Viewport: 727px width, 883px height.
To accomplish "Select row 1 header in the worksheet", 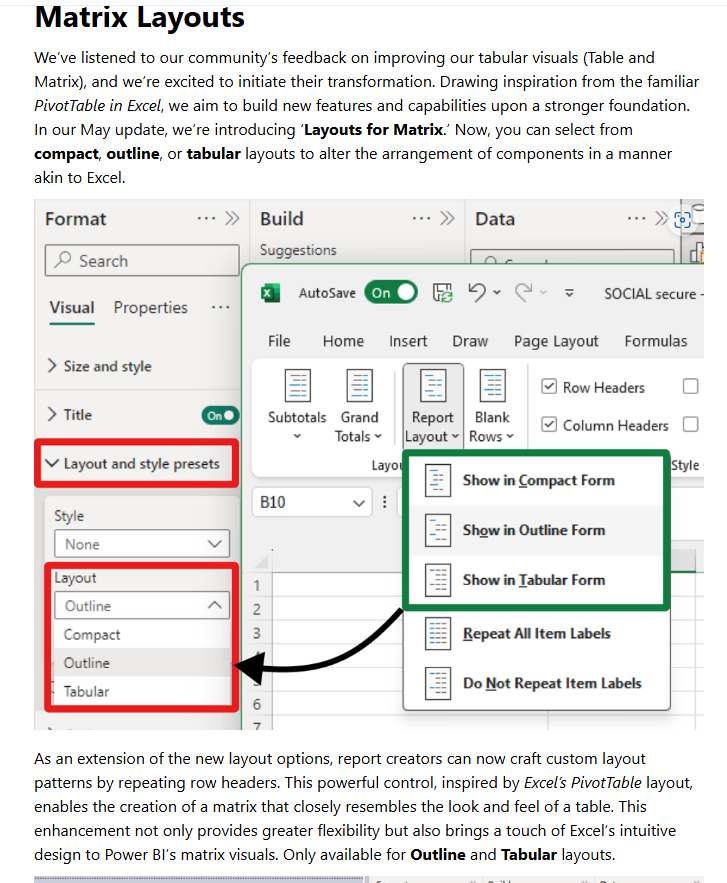I will (257, 586).
